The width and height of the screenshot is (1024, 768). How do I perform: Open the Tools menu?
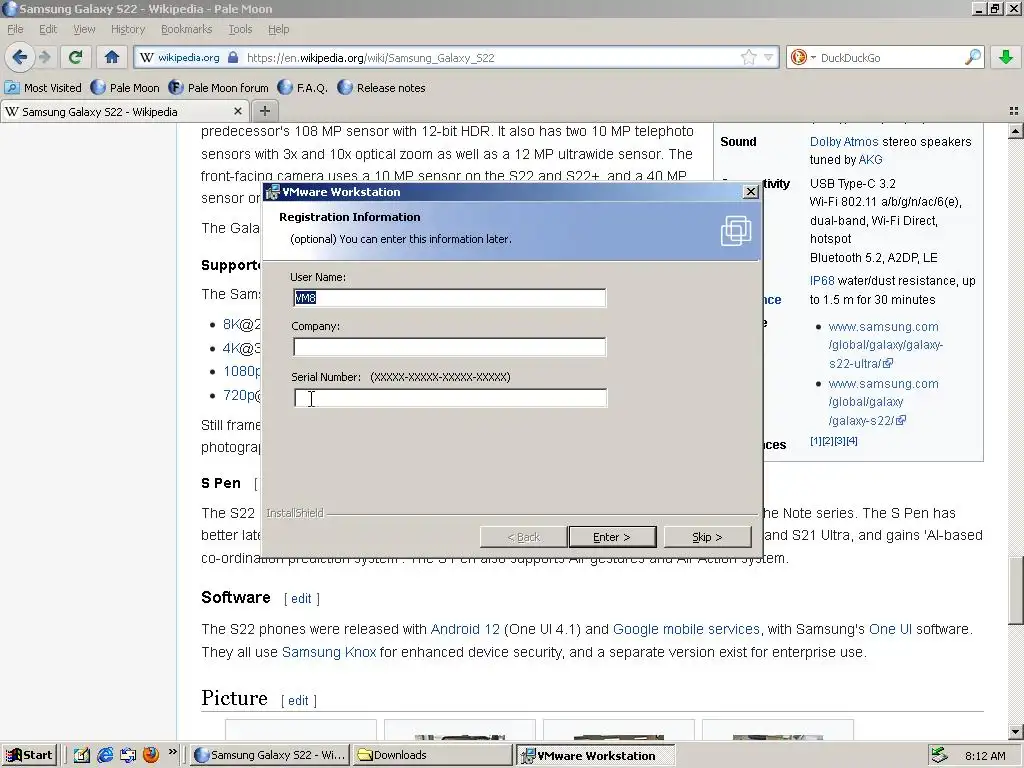click(240, 29)
